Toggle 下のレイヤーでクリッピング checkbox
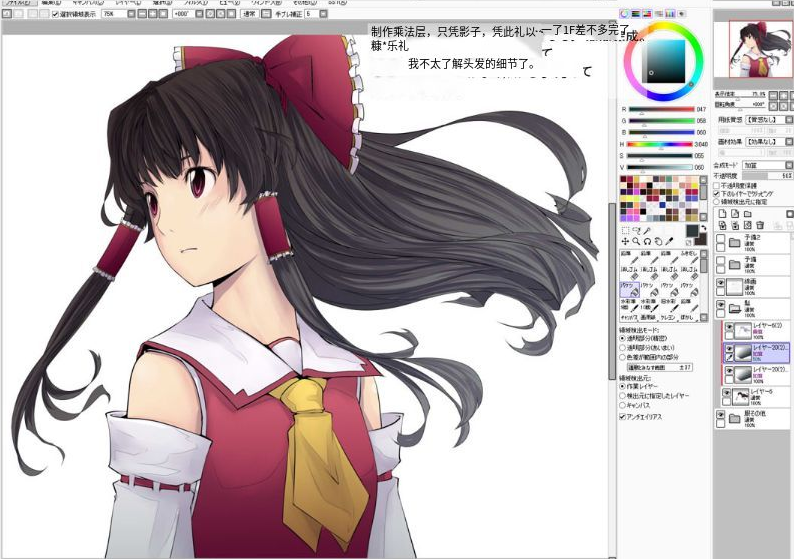Screen dimensions: 794x559 717,194
